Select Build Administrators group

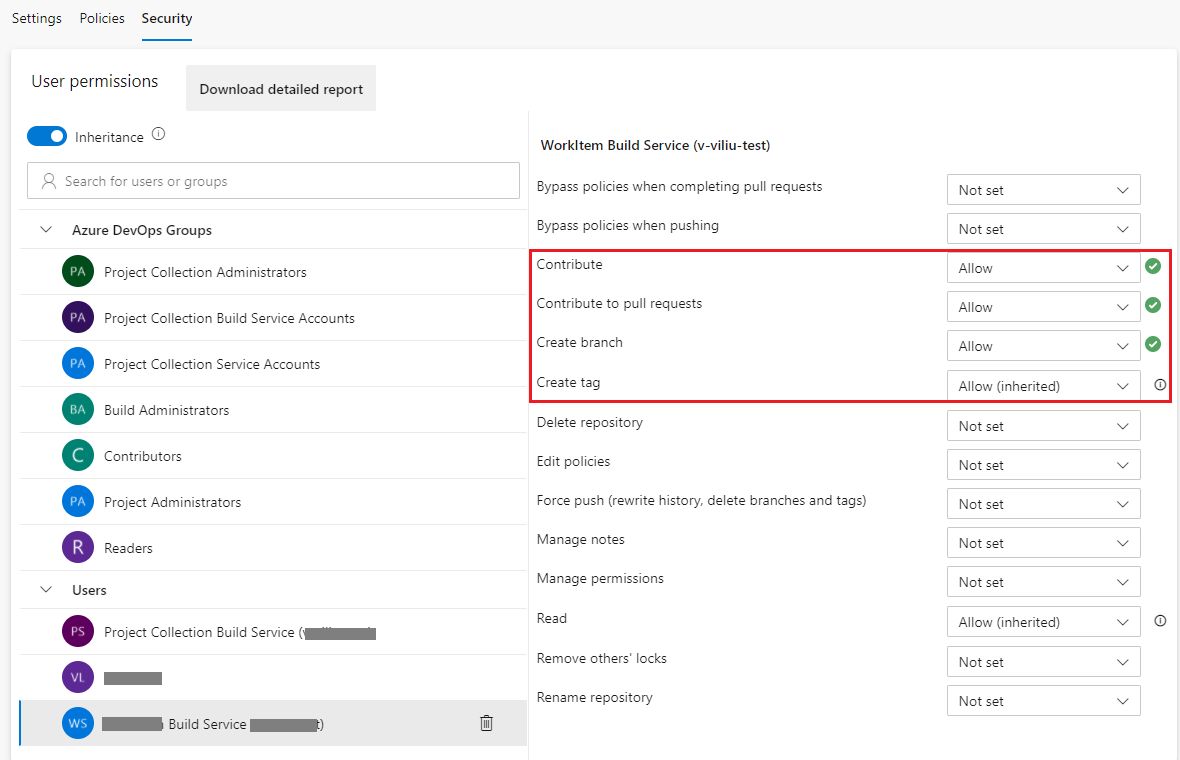tap(273, 409)
